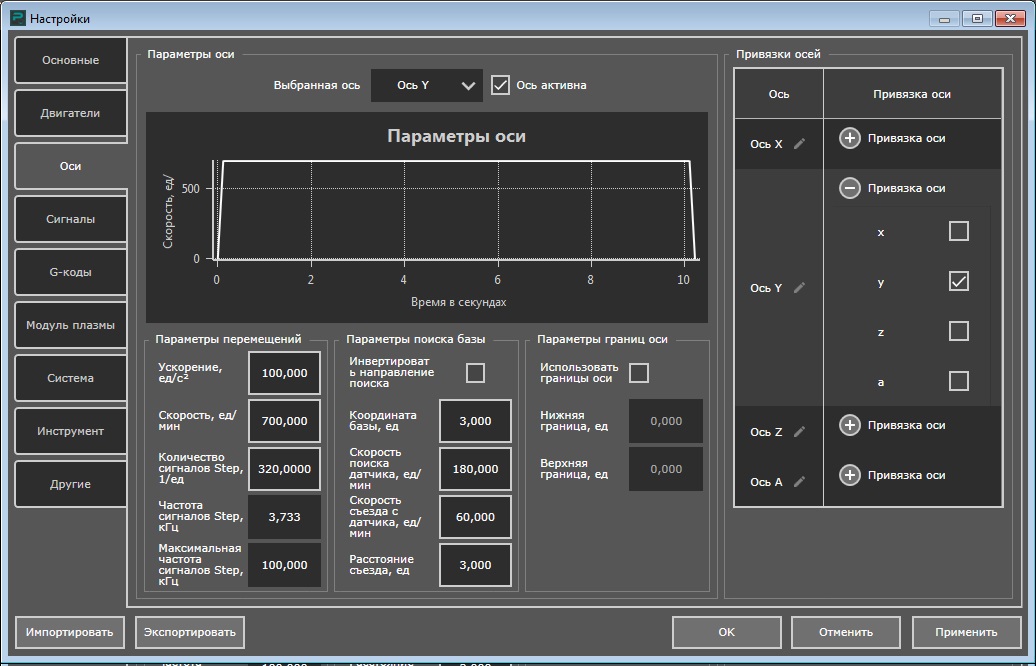Check Использовать границы оси checkbox

(x=639, y=373)
